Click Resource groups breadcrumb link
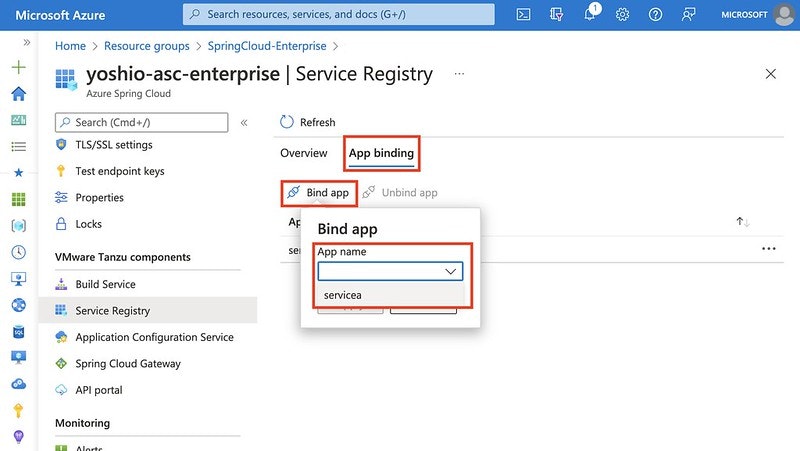 point(146,46)
